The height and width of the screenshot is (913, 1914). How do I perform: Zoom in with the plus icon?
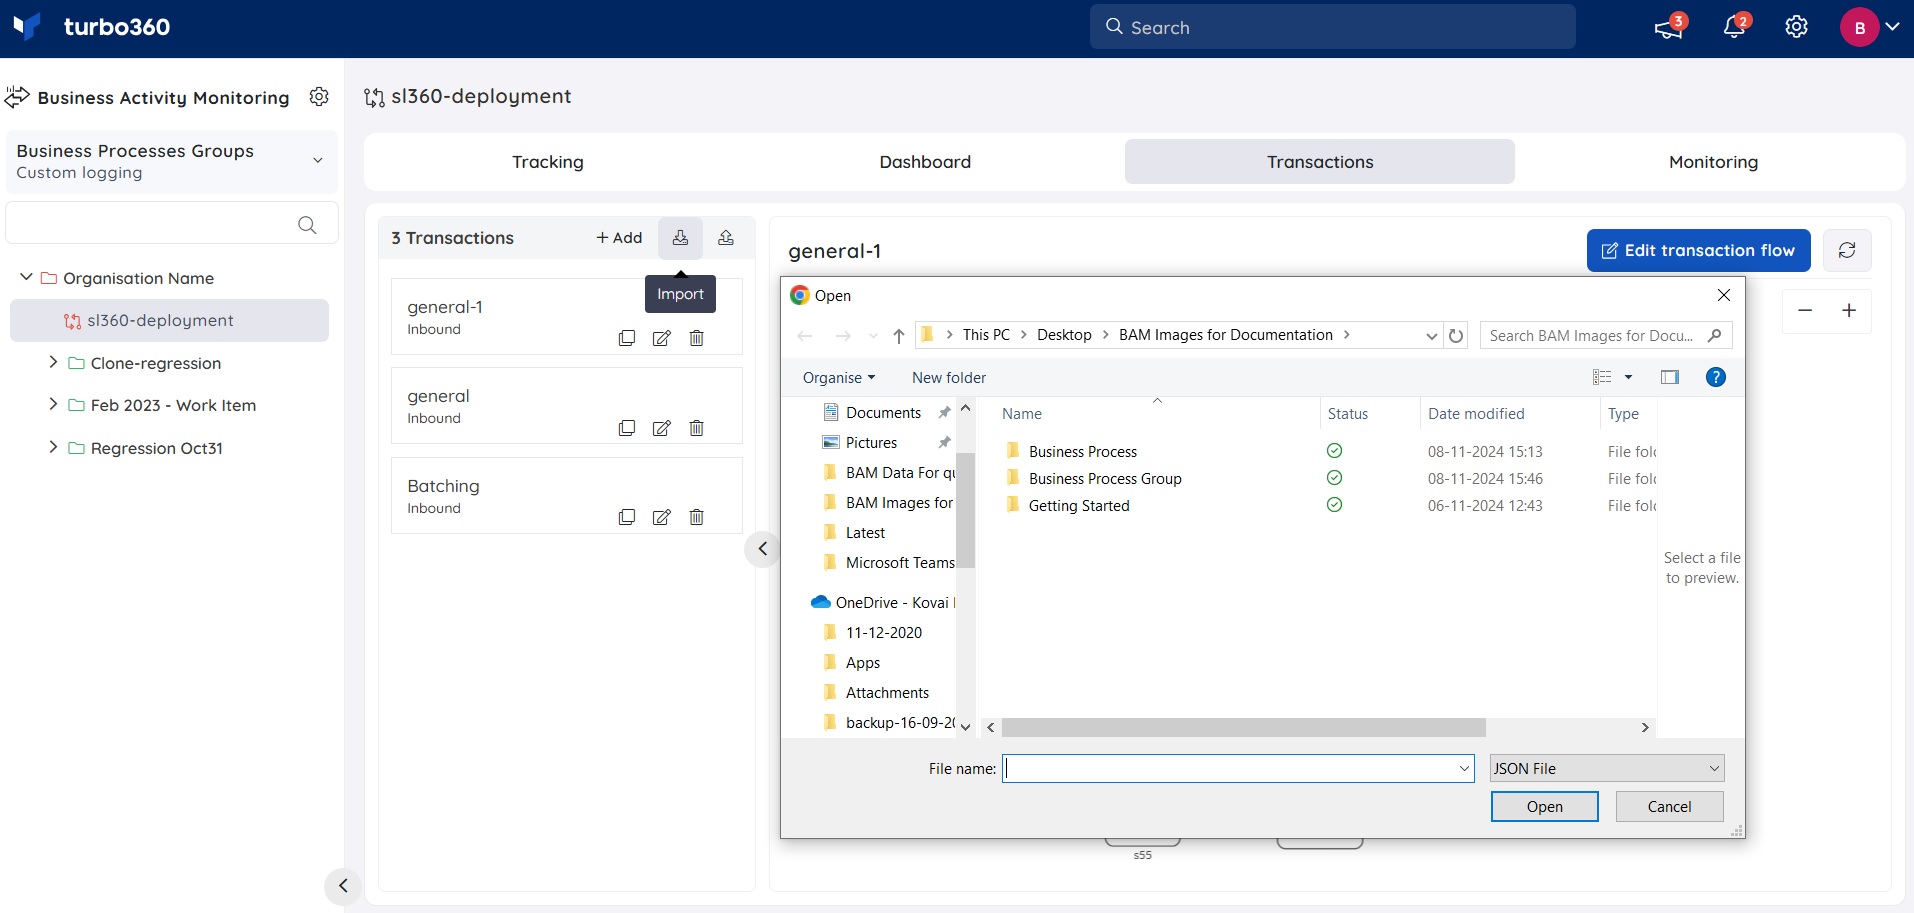[1849, 310]
